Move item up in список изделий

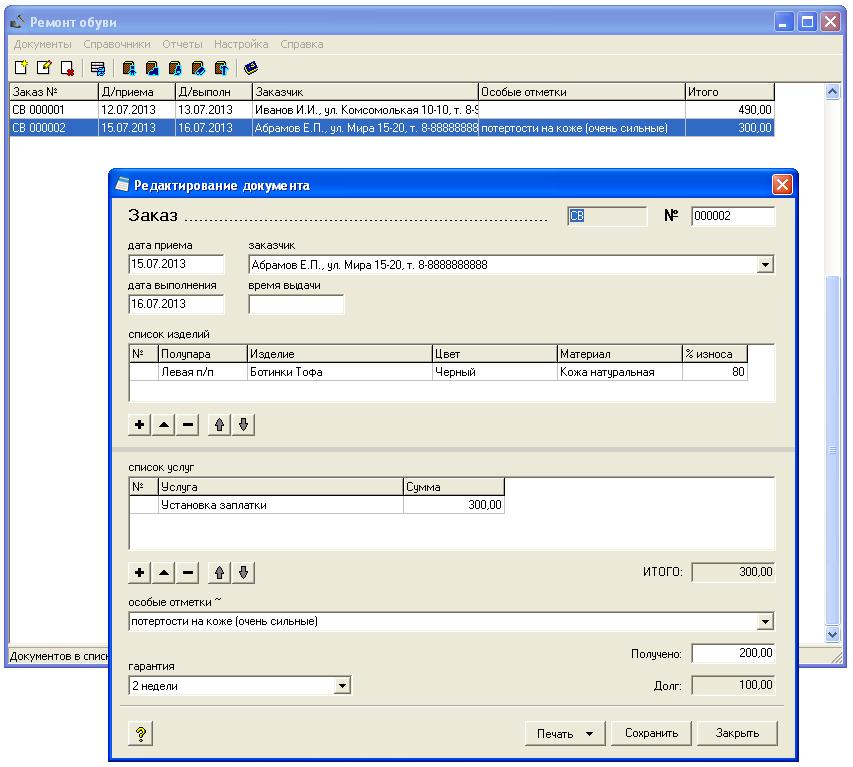coord(220,425)
